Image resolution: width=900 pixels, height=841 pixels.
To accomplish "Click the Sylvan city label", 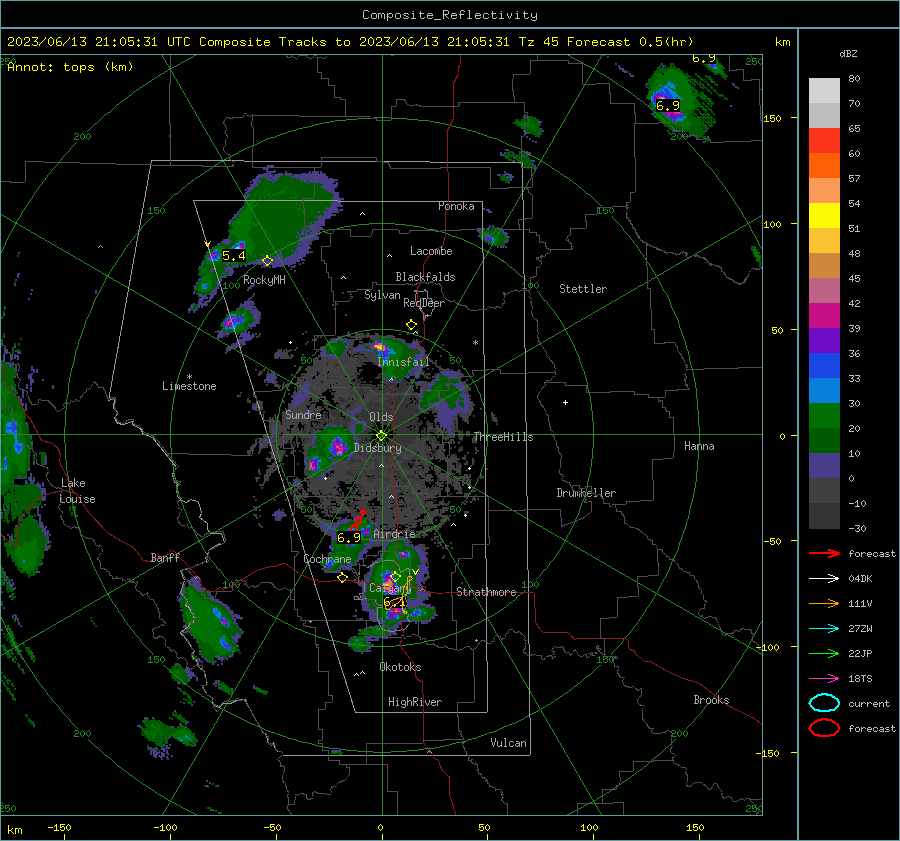I will point(382,295).
